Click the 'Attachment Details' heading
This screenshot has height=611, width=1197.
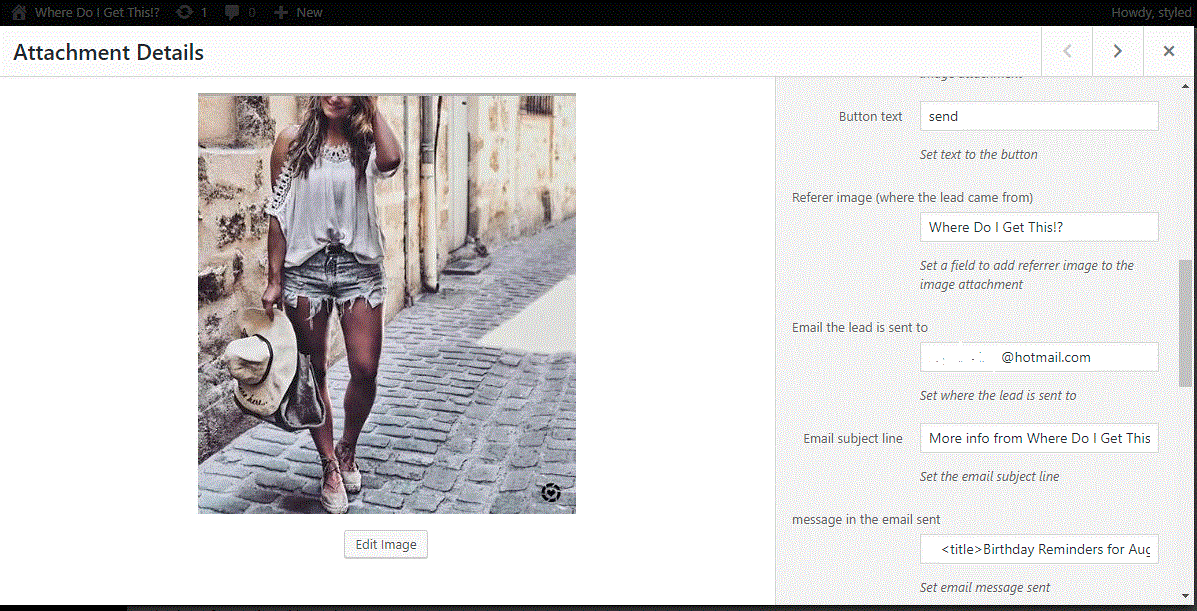coord(108,52)
